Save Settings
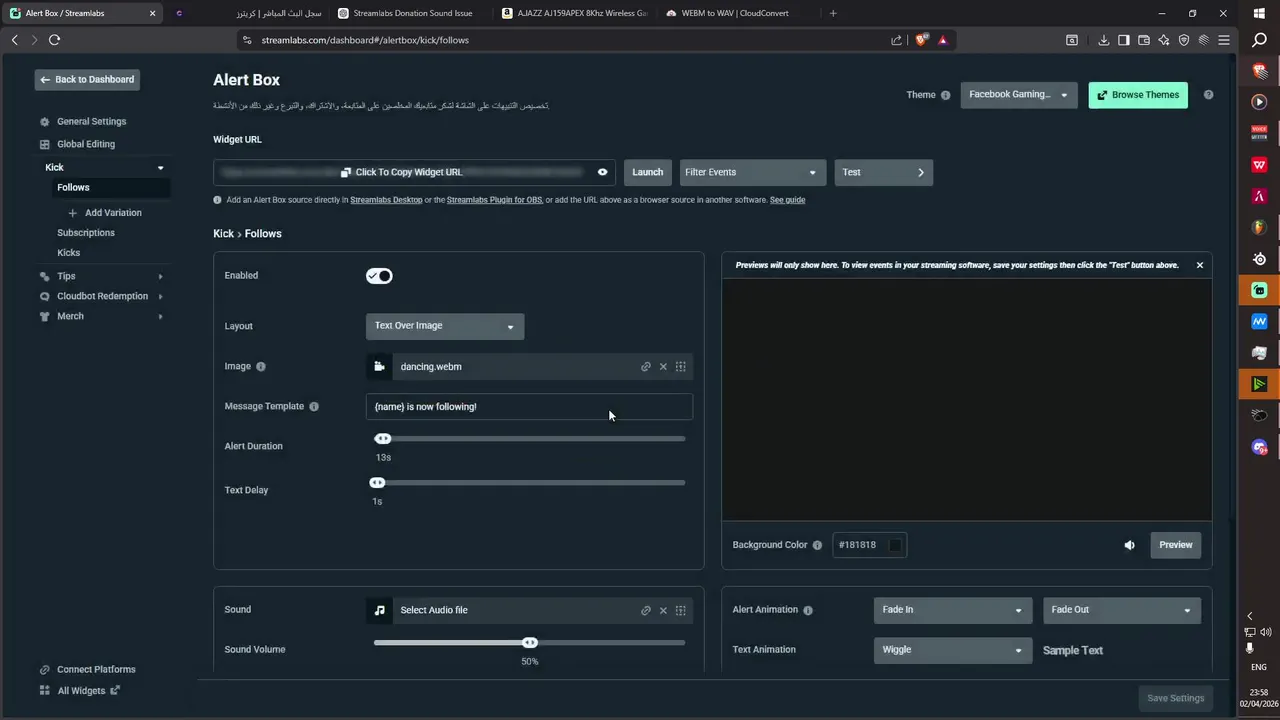Viewport: 1280px width, 720px height. pos(1175,698)
